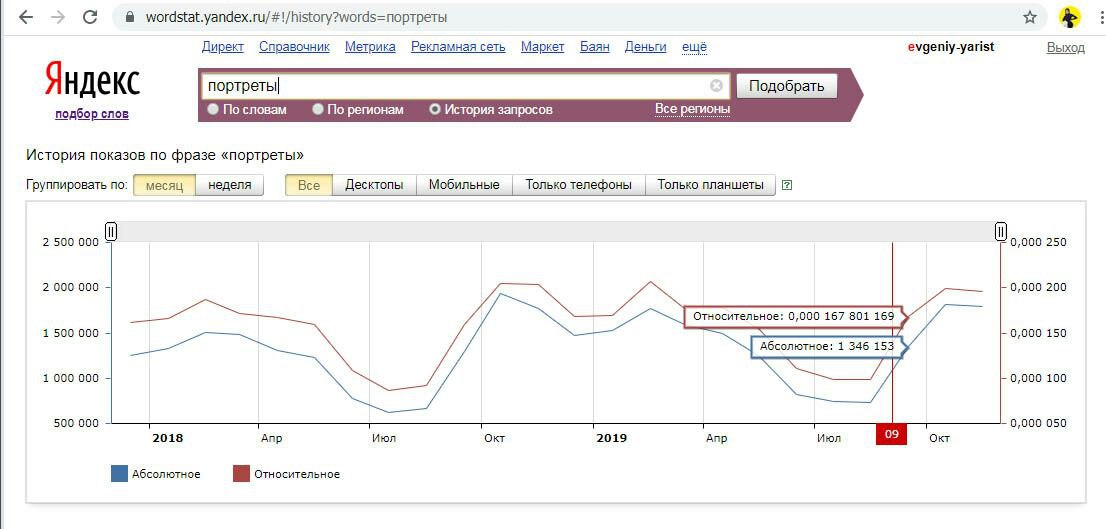Click the browser address bar URL

point(296,18)
